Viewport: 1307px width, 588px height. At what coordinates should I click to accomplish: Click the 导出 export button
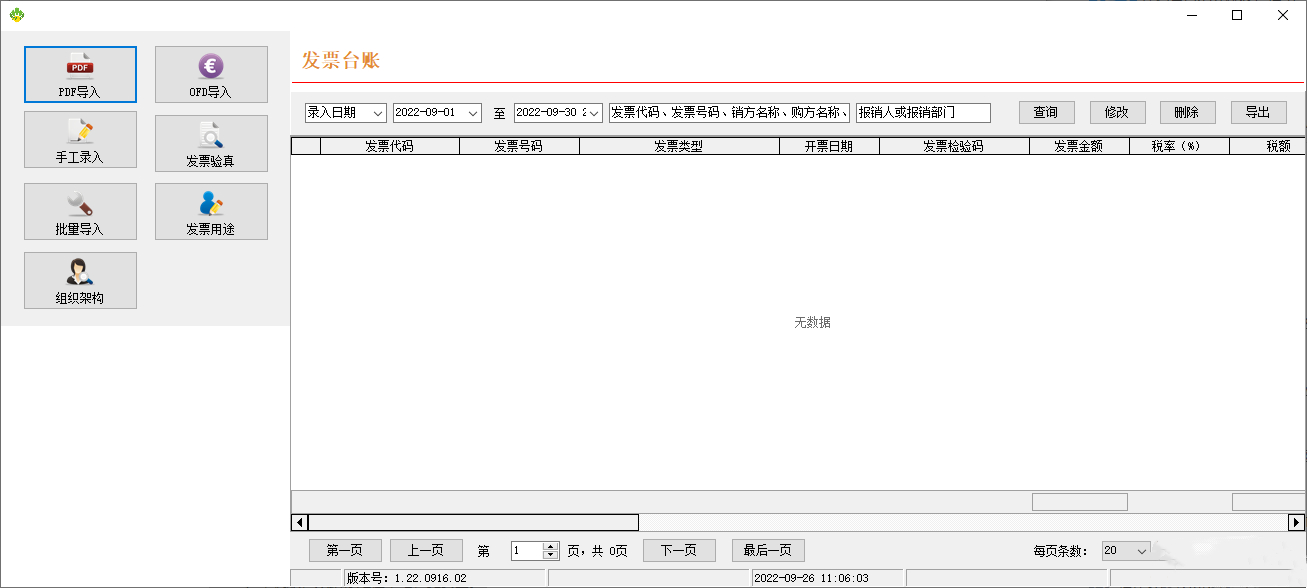(1258, 112)
